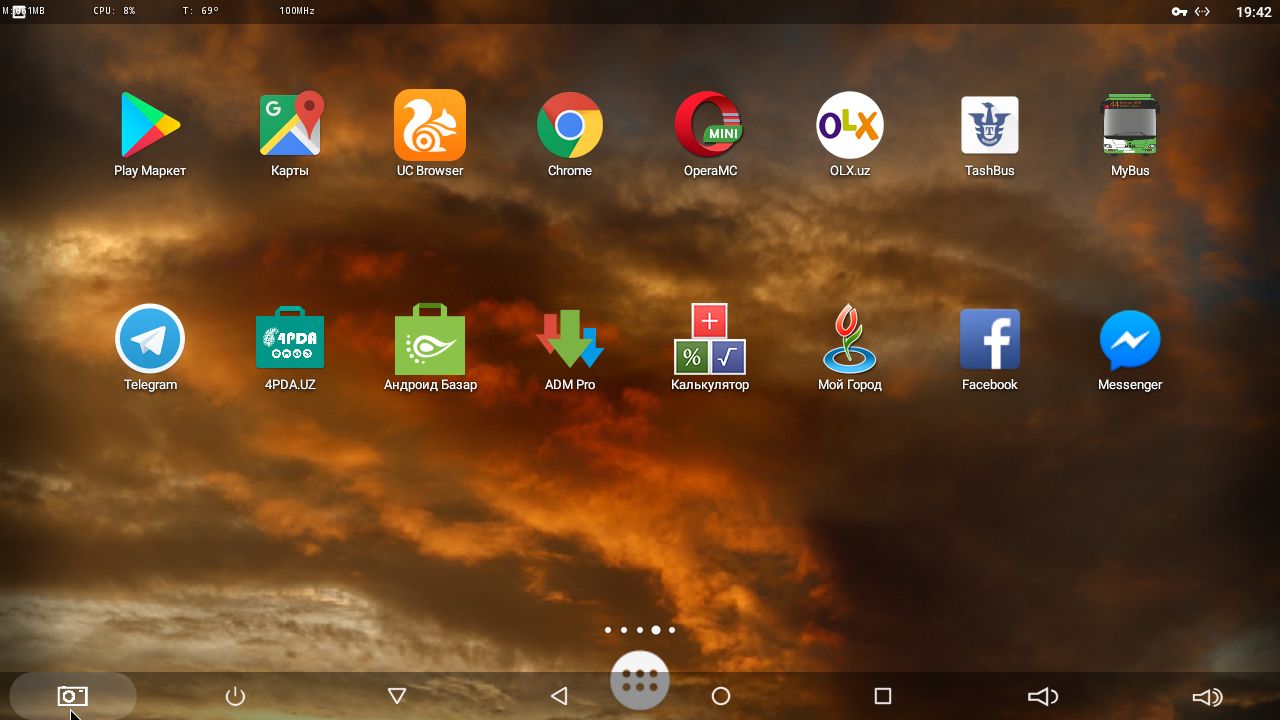This screenshot has width=1280, height=720.
Task: Launch ADM Pro download manager
Action: pos(570,339)
